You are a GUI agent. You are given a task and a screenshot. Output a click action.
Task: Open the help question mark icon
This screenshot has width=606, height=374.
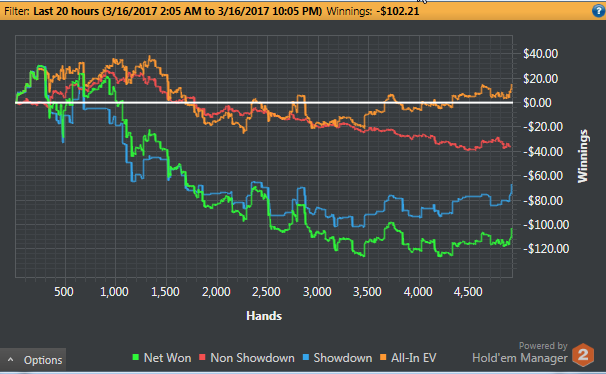coord(598,11)
